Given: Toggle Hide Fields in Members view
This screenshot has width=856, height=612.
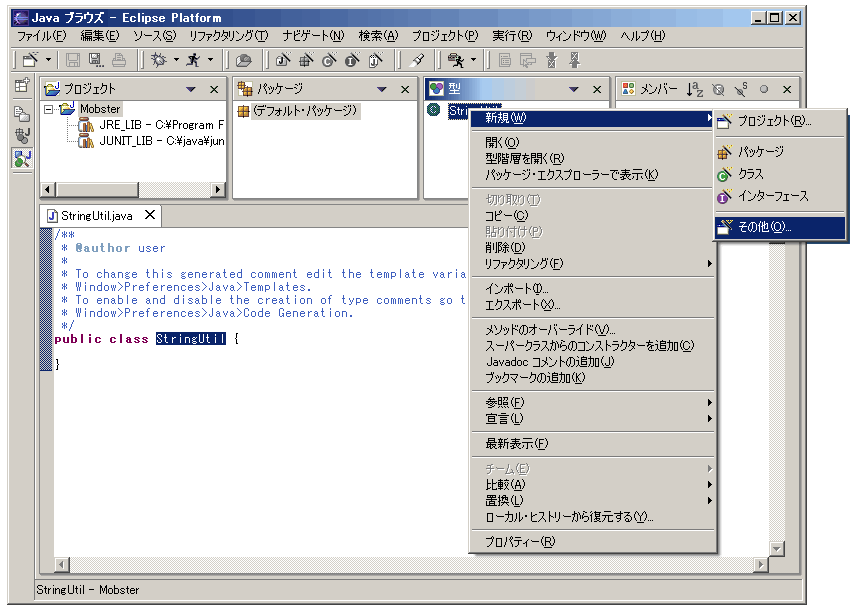Looking at the screenshot, I should [718, 89].
